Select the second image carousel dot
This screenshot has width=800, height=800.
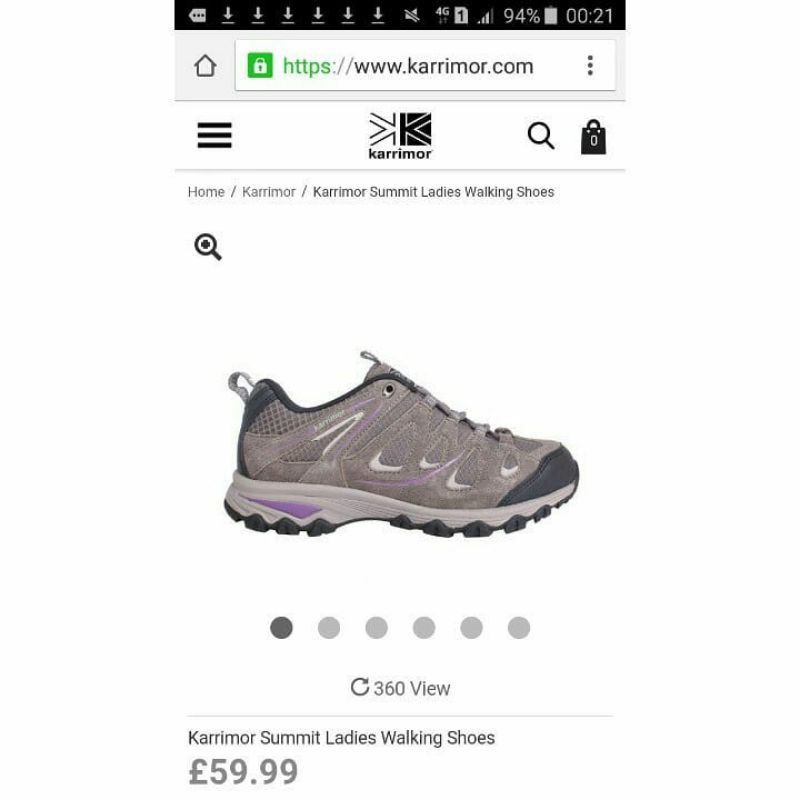(329, 628)
